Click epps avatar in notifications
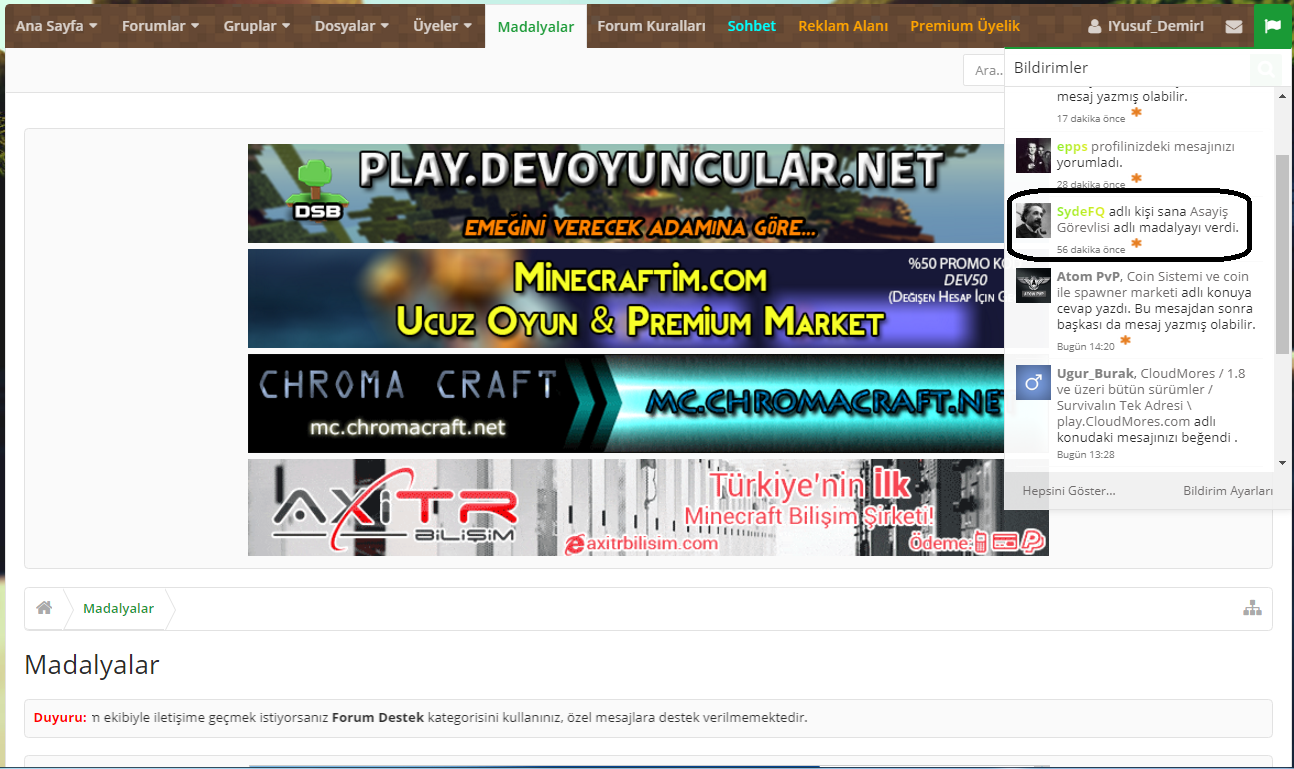This screenshot has width=1294, height=769. (x=1033, y=155)
